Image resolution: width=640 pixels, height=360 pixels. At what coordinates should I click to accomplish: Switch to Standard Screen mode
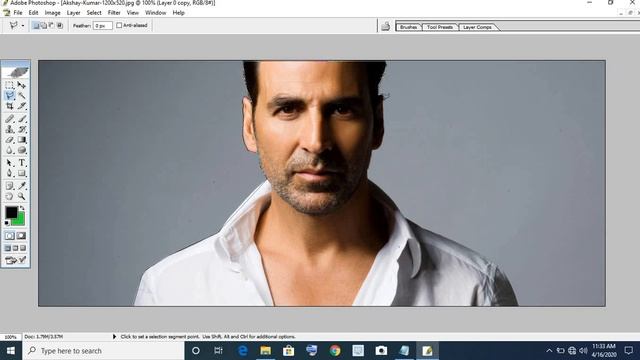coord(8,248)
